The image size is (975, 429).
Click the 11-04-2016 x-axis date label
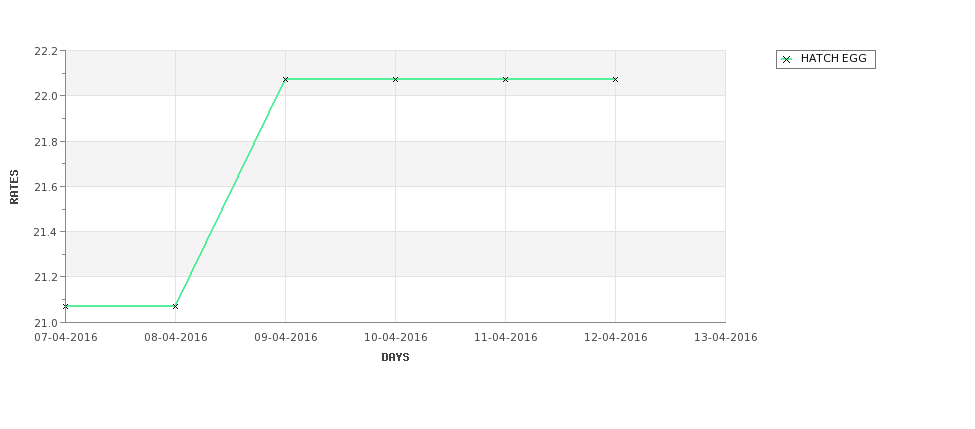(505, 337)
